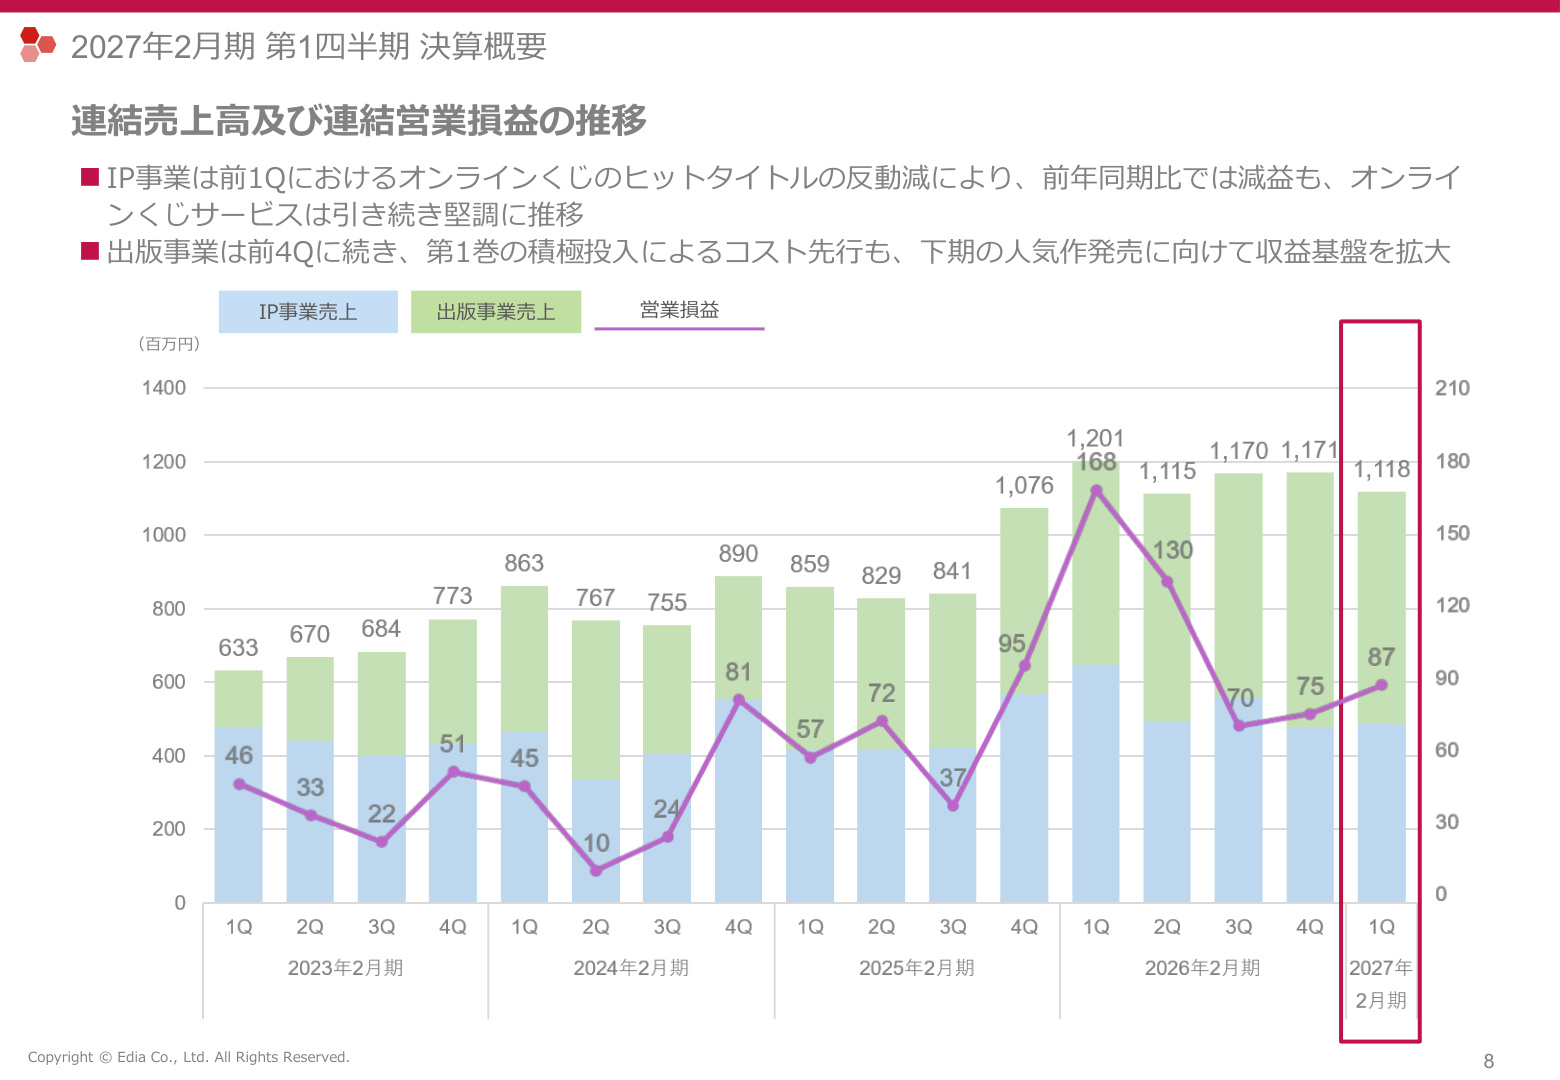Screen dimensions: 1560x1080
Task: Click the page number 8
Action: [1488, 1061]
